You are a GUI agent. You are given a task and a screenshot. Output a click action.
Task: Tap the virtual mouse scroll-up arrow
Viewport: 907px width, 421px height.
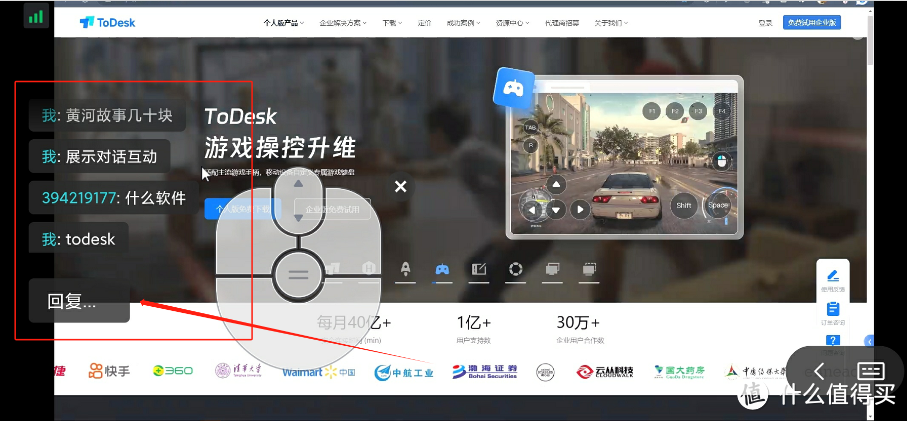[298, 184]
